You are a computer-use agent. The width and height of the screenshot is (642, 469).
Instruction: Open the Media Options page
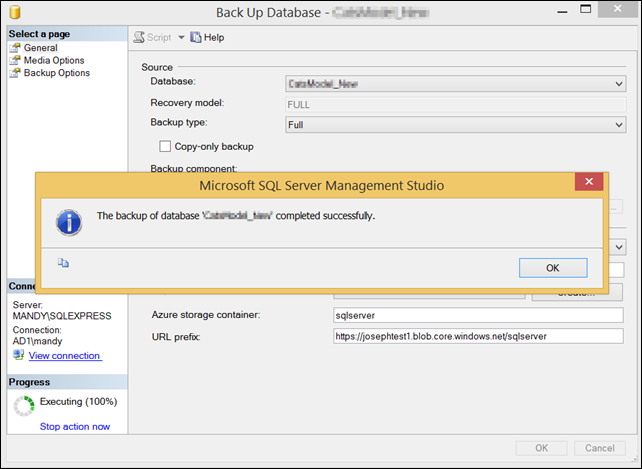coord(53,60)
